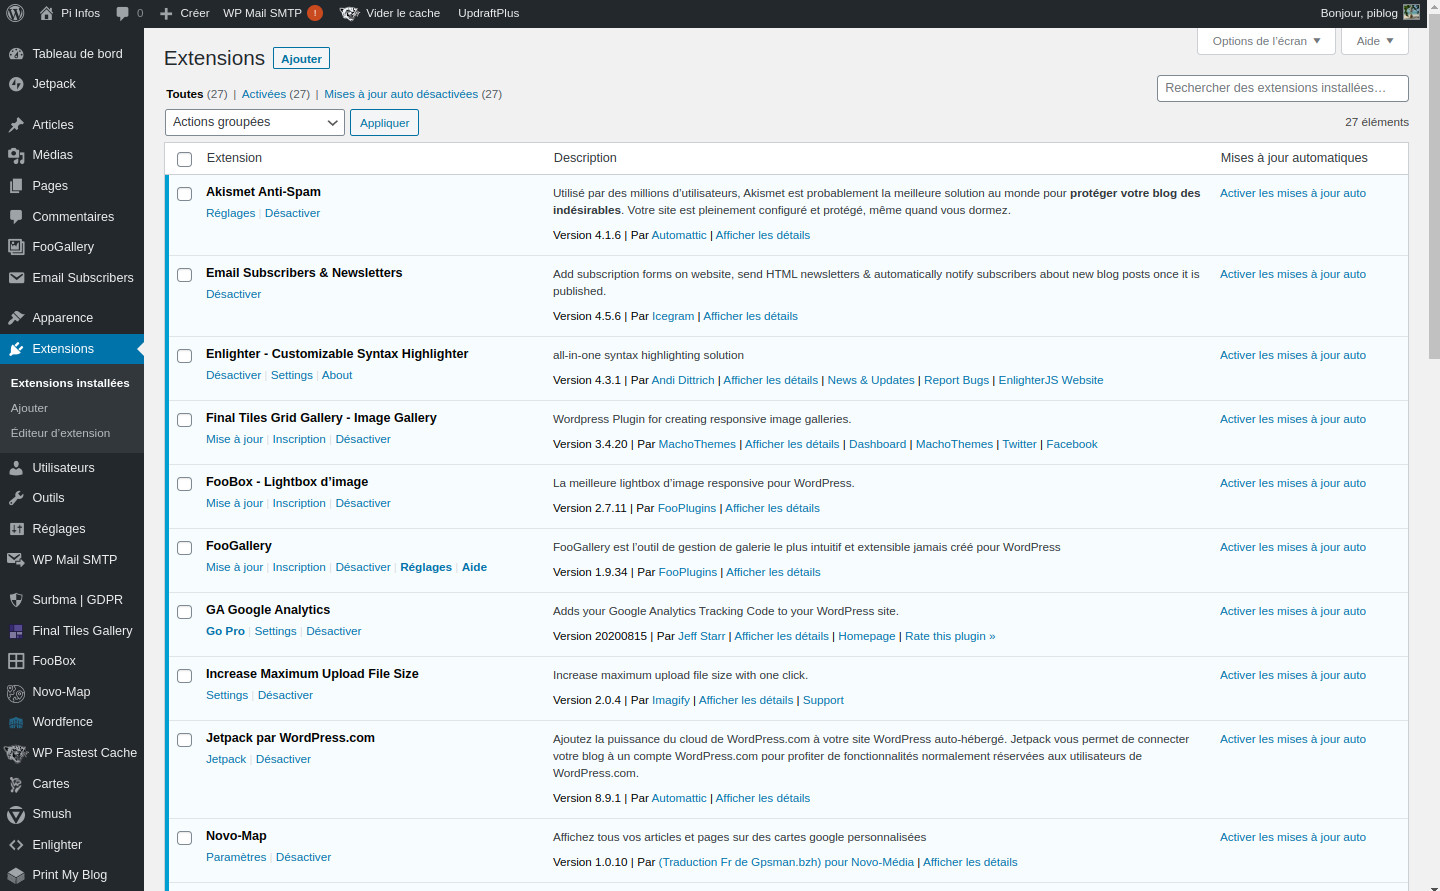Open Wordfence from the sidebar

coord(62,722)
